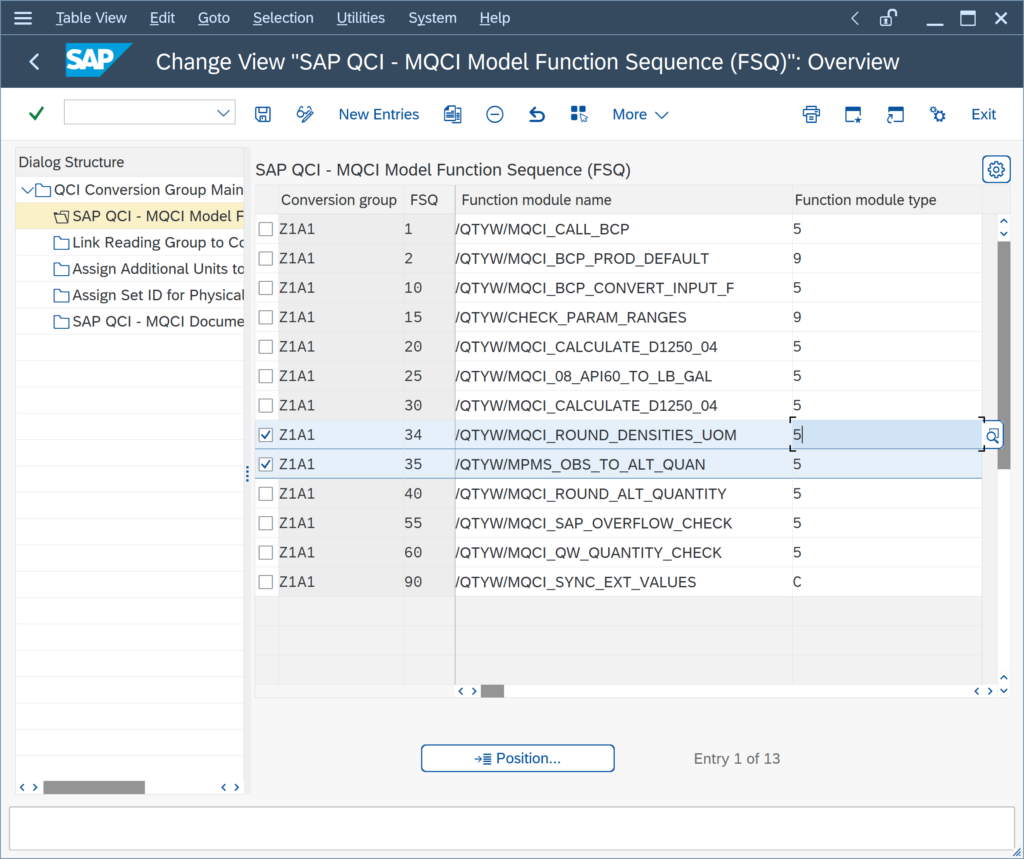This screenshot has height=859, width=1024.
Task: Click the create new session window icon
Action: (x=853, y=114)
